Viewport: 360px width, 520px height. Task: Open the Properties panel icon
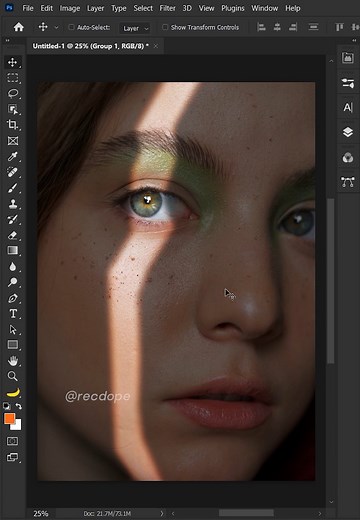coord(348,83)
